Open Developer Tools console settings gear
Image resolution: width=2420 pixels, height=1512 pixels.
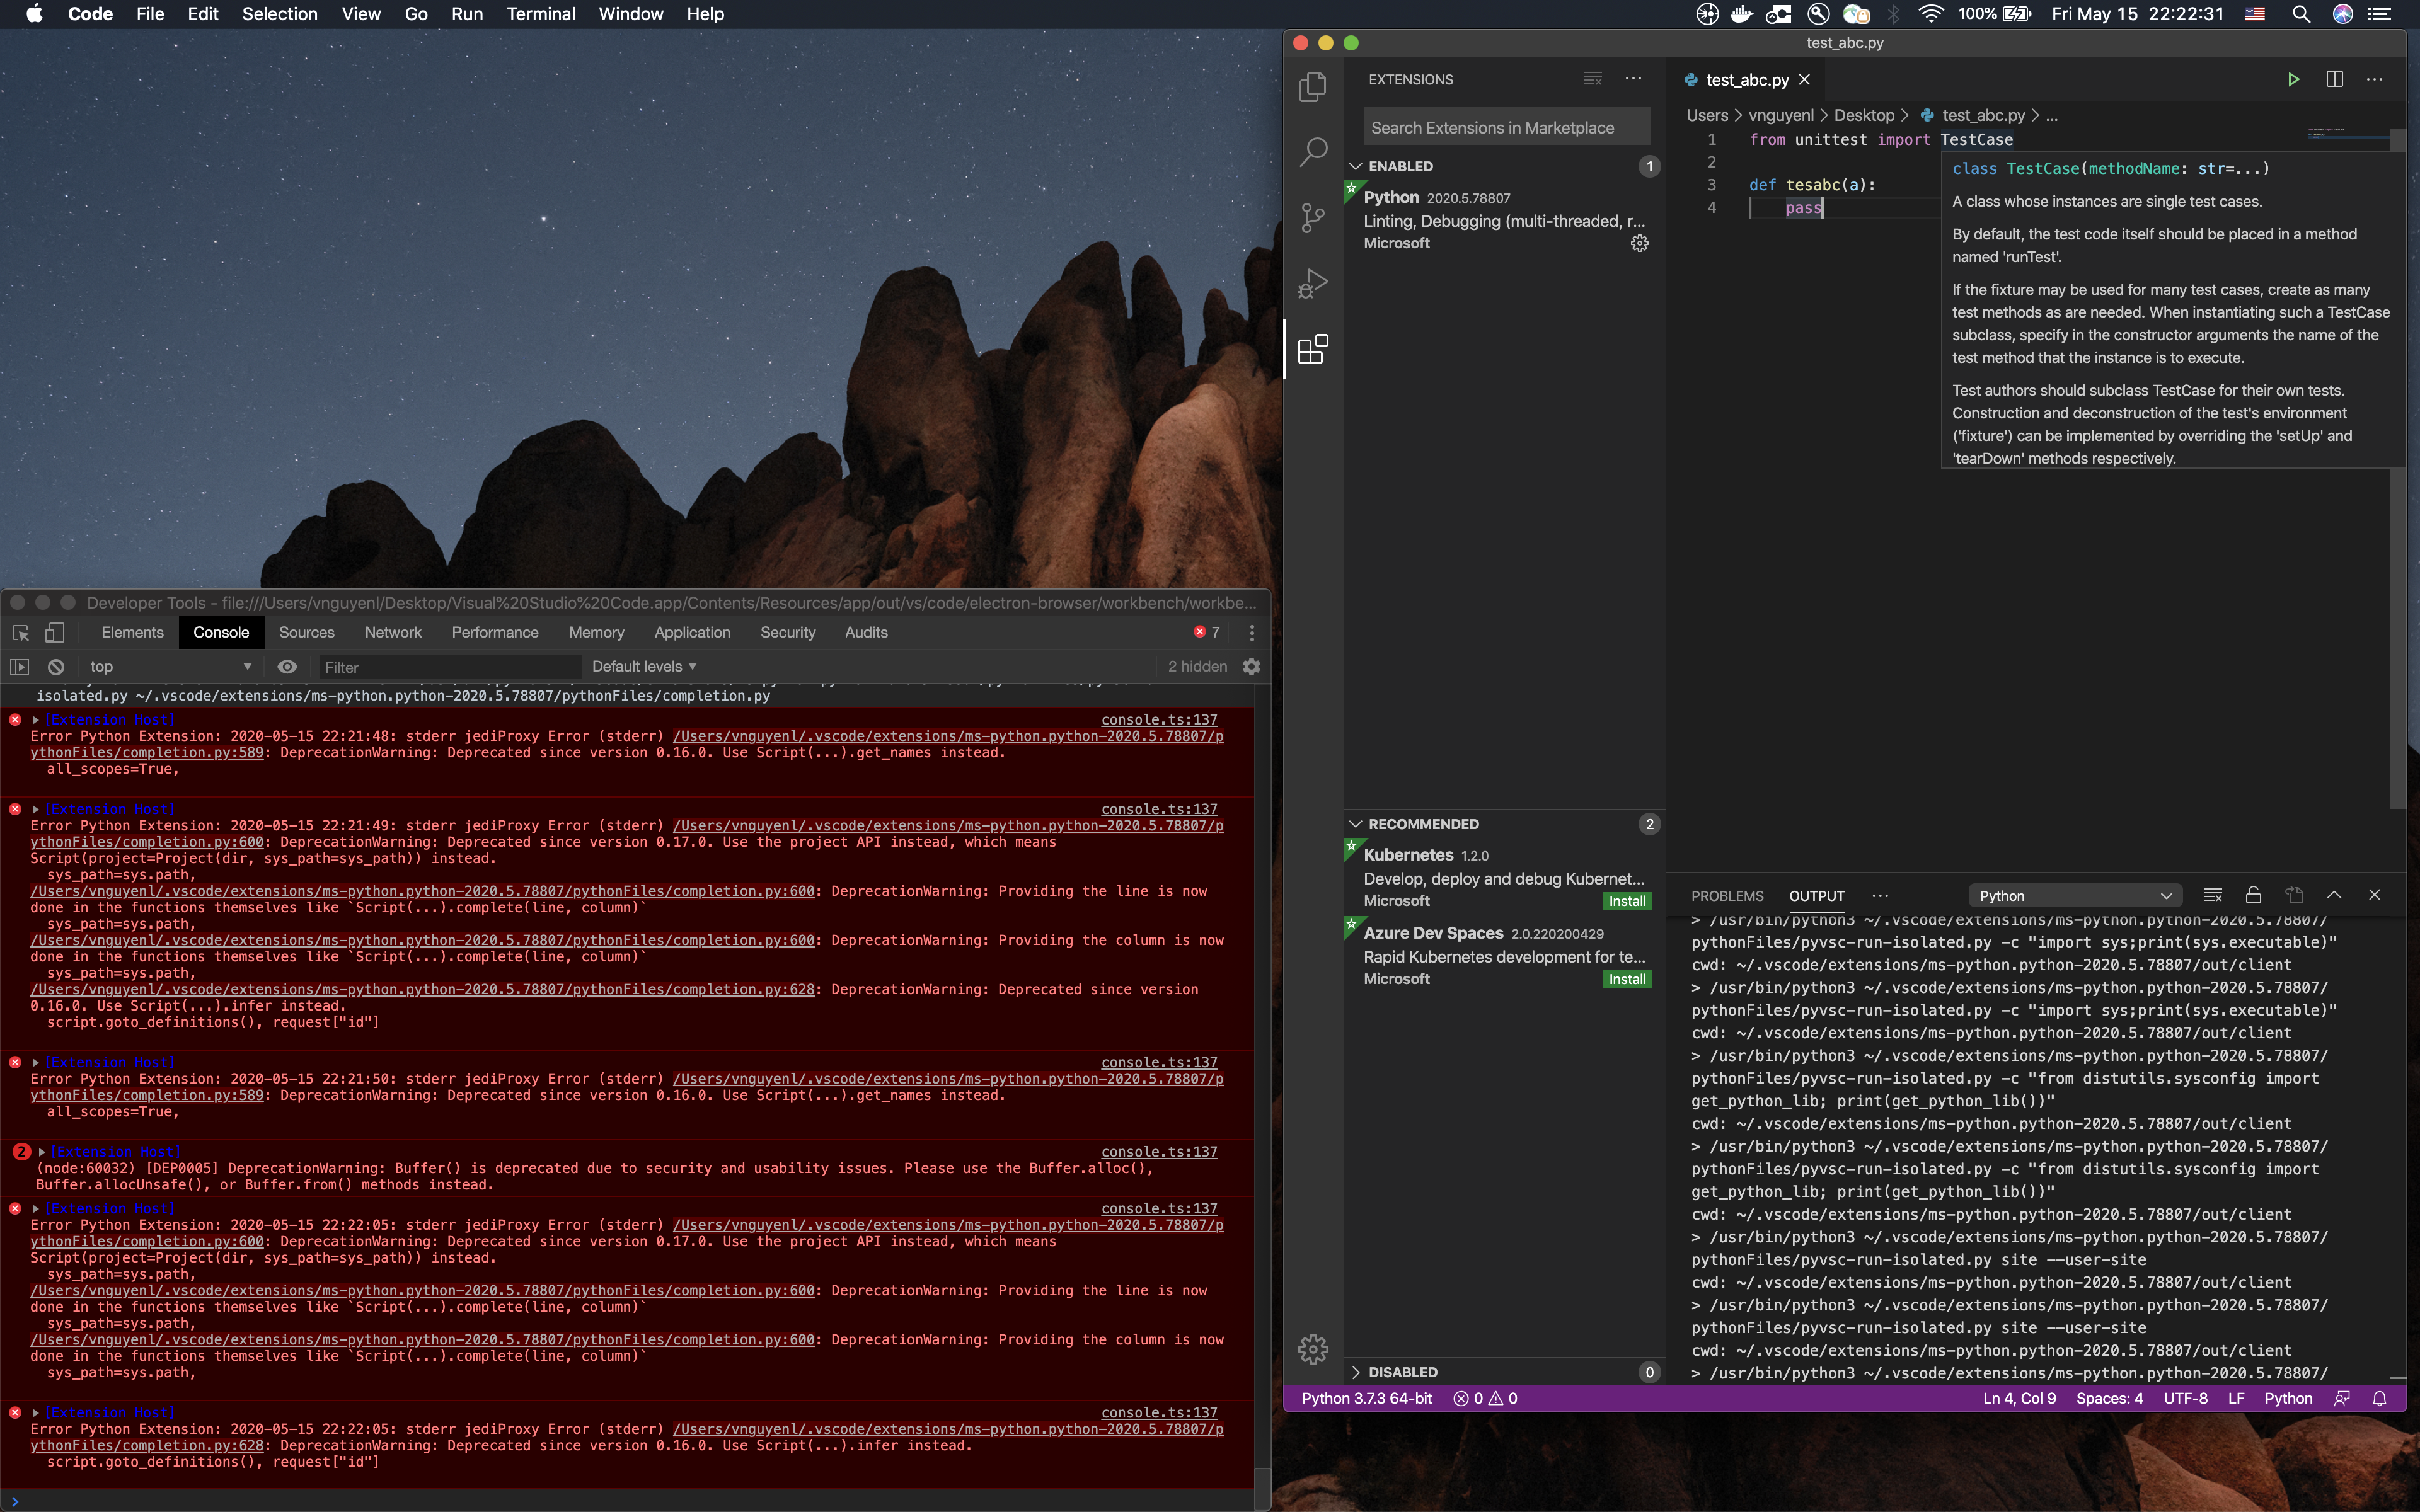point(1251,667)
